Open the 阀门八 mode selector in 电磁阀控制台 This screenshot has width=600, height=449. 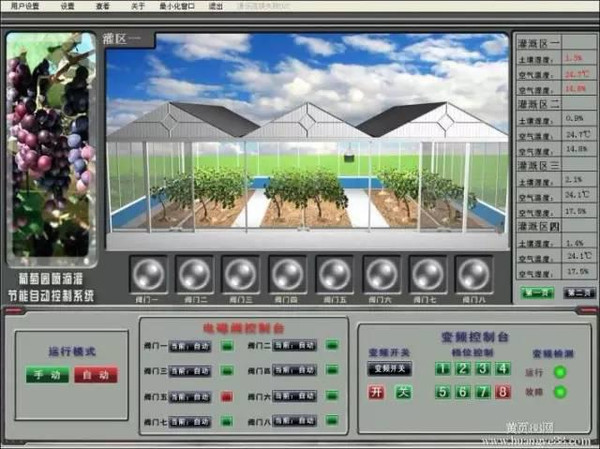point(294,421)
